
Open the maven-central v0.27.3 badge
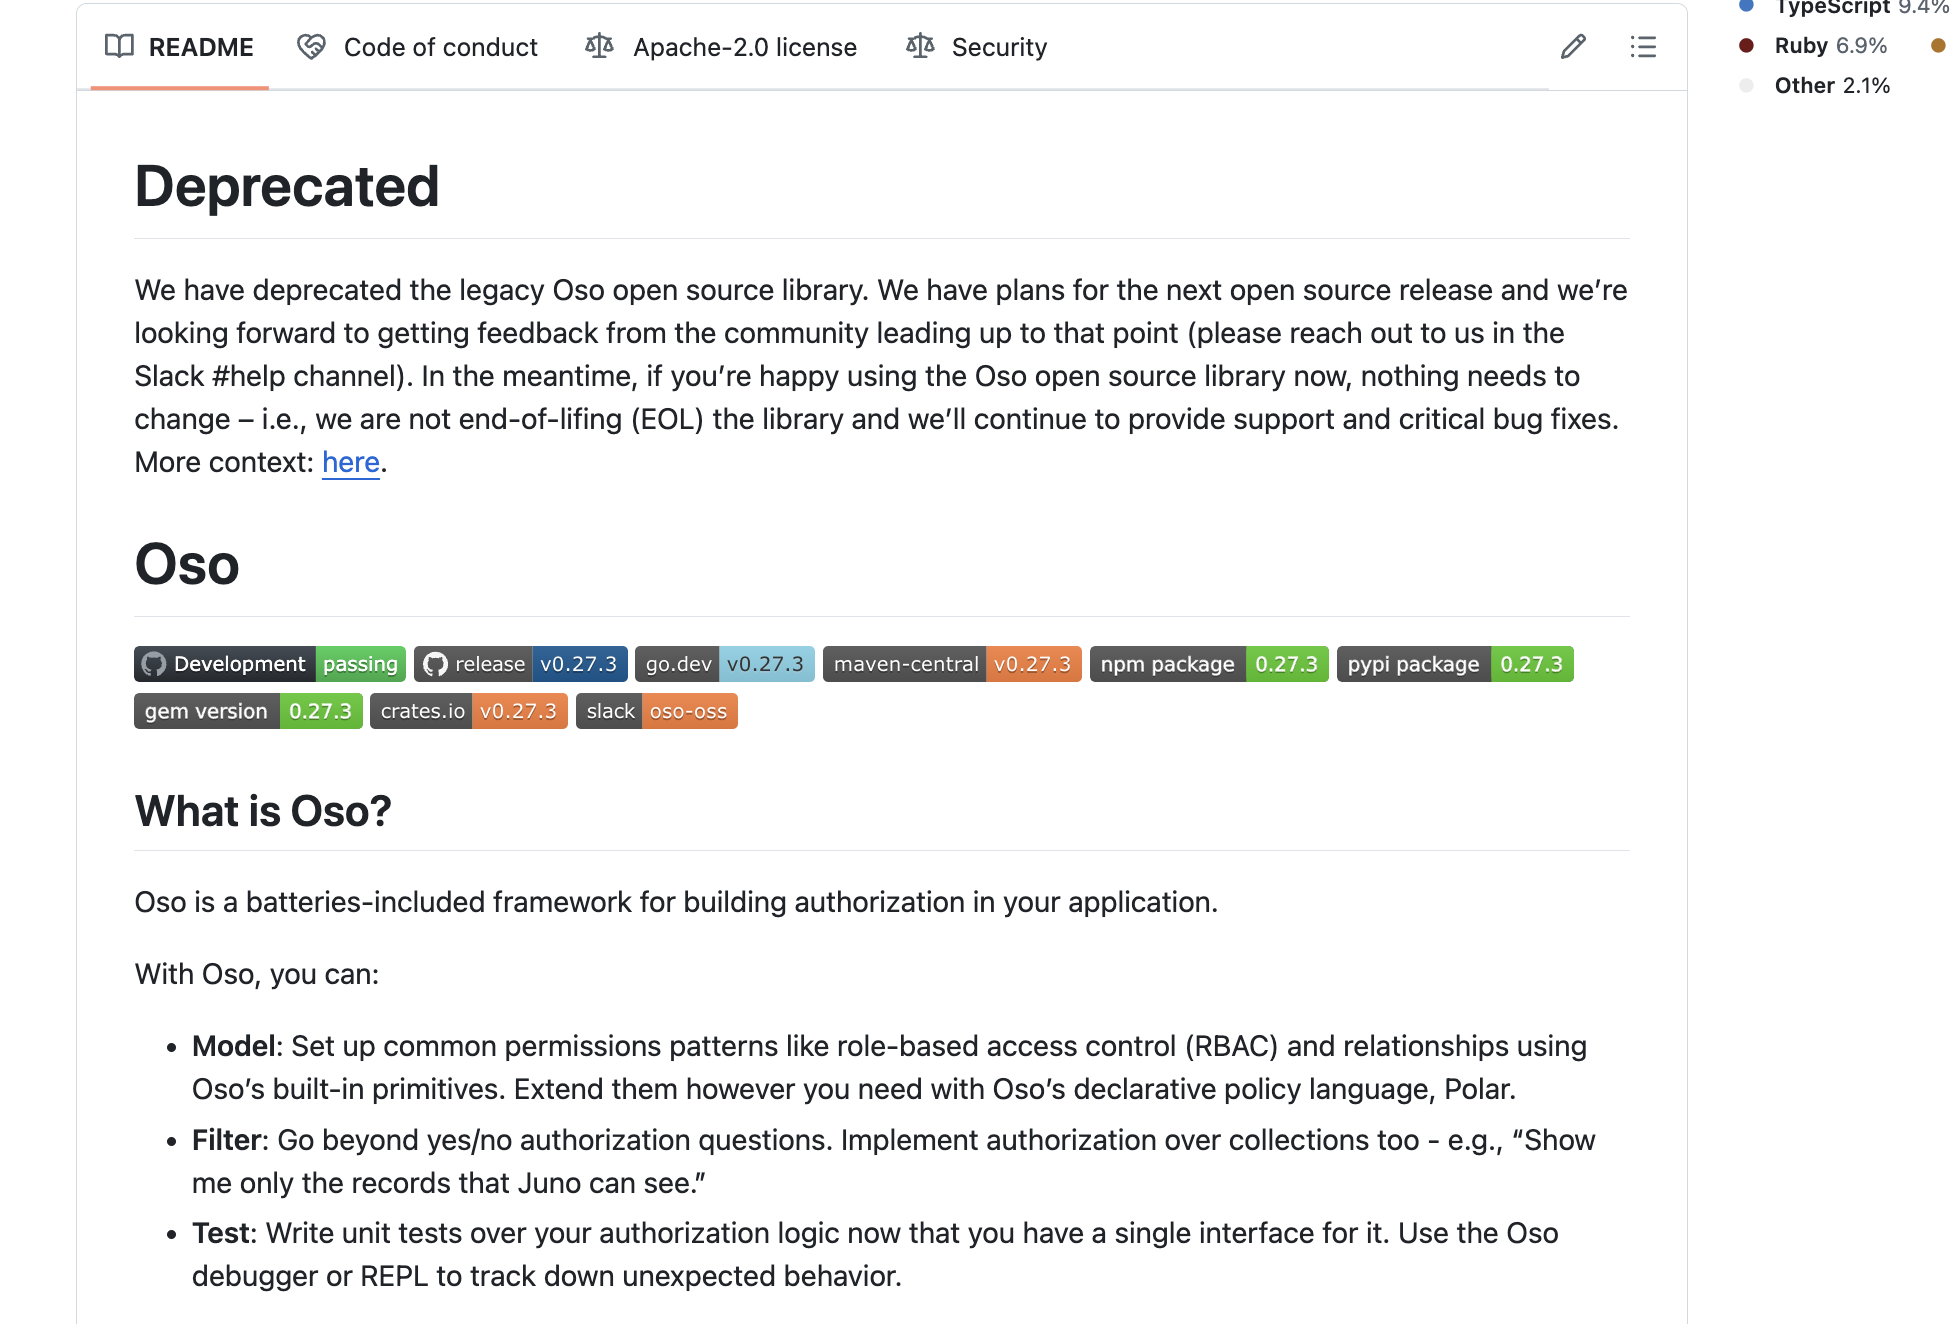coord(952,664)
